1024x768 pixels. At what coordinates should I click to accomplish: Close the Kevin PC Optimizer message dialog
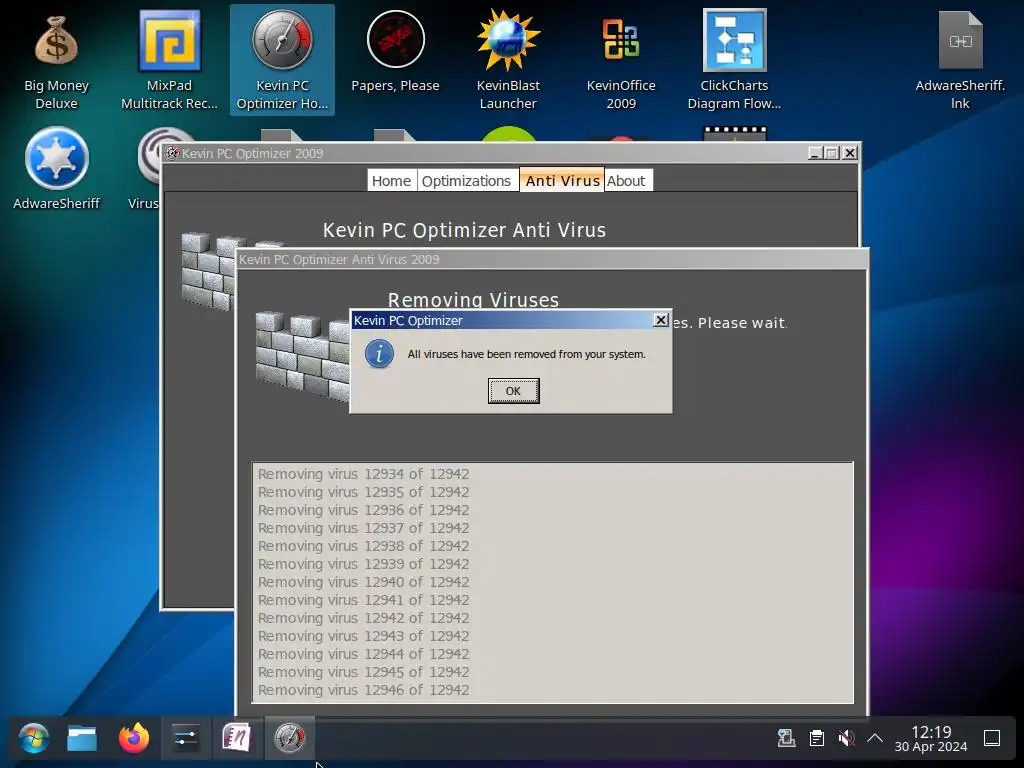coord(661,320)
